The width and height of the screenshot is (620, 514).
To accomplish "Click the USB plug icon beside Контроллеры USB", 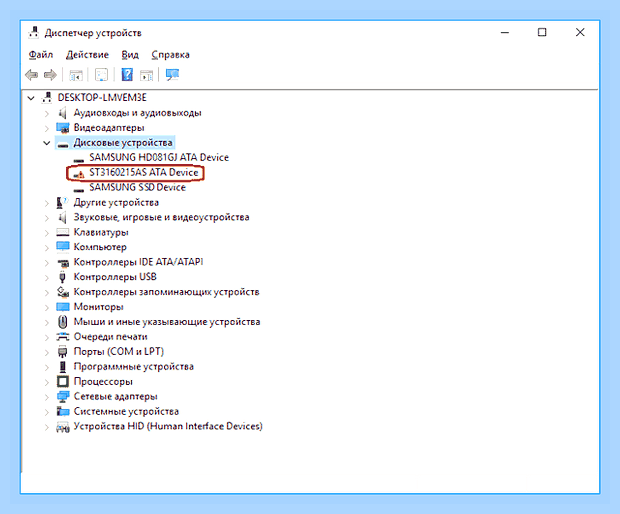I will click(62, 277).
